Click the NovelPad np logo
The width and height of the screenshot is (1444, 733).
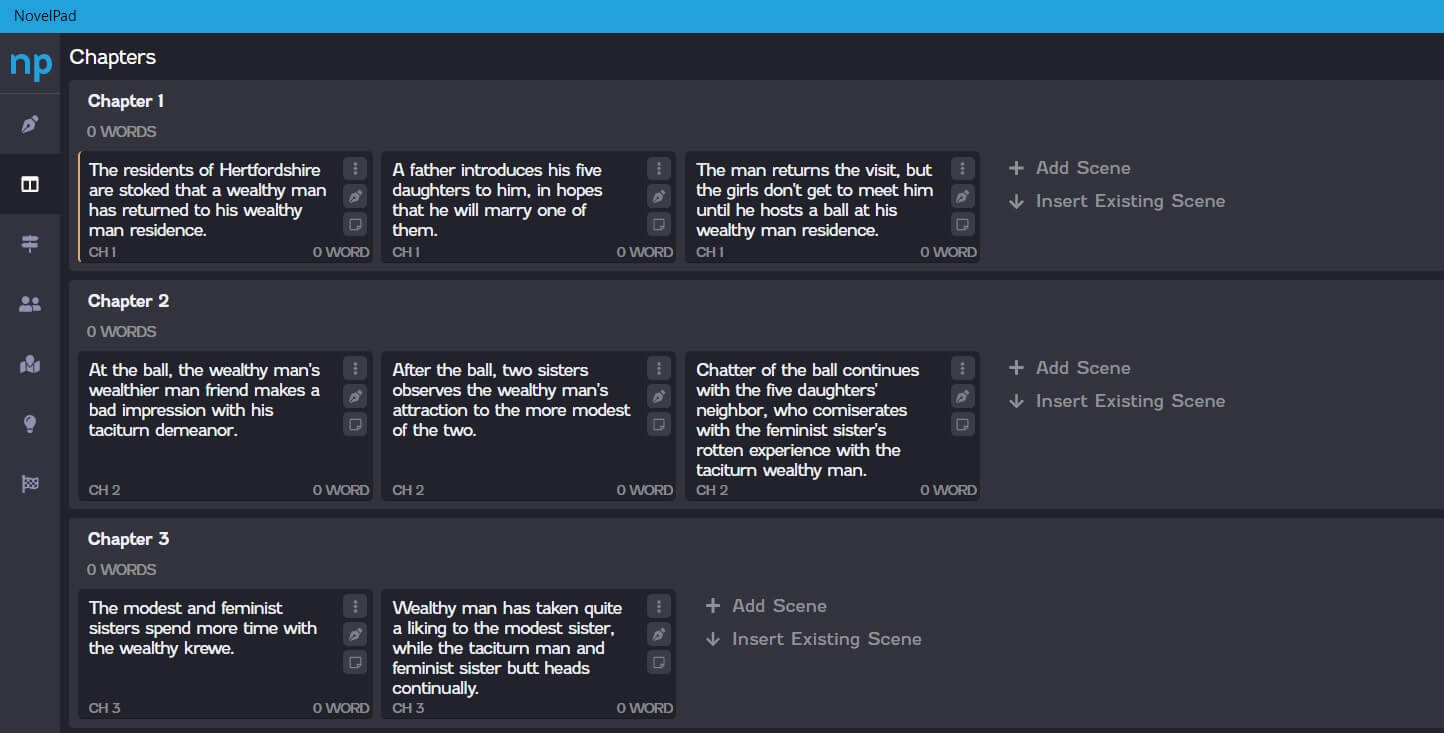point(30,65)
